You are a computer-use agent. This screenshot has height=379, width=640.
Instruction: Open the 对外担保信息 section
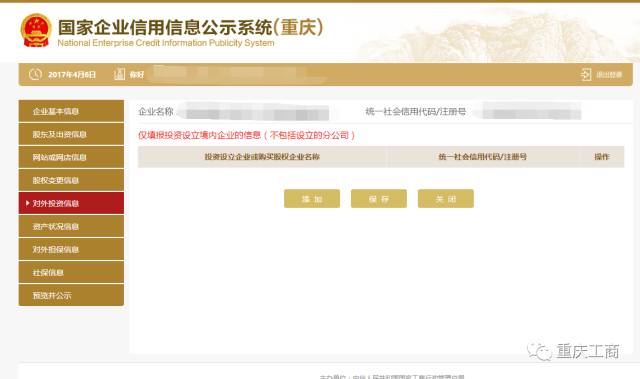pos(71,249)
